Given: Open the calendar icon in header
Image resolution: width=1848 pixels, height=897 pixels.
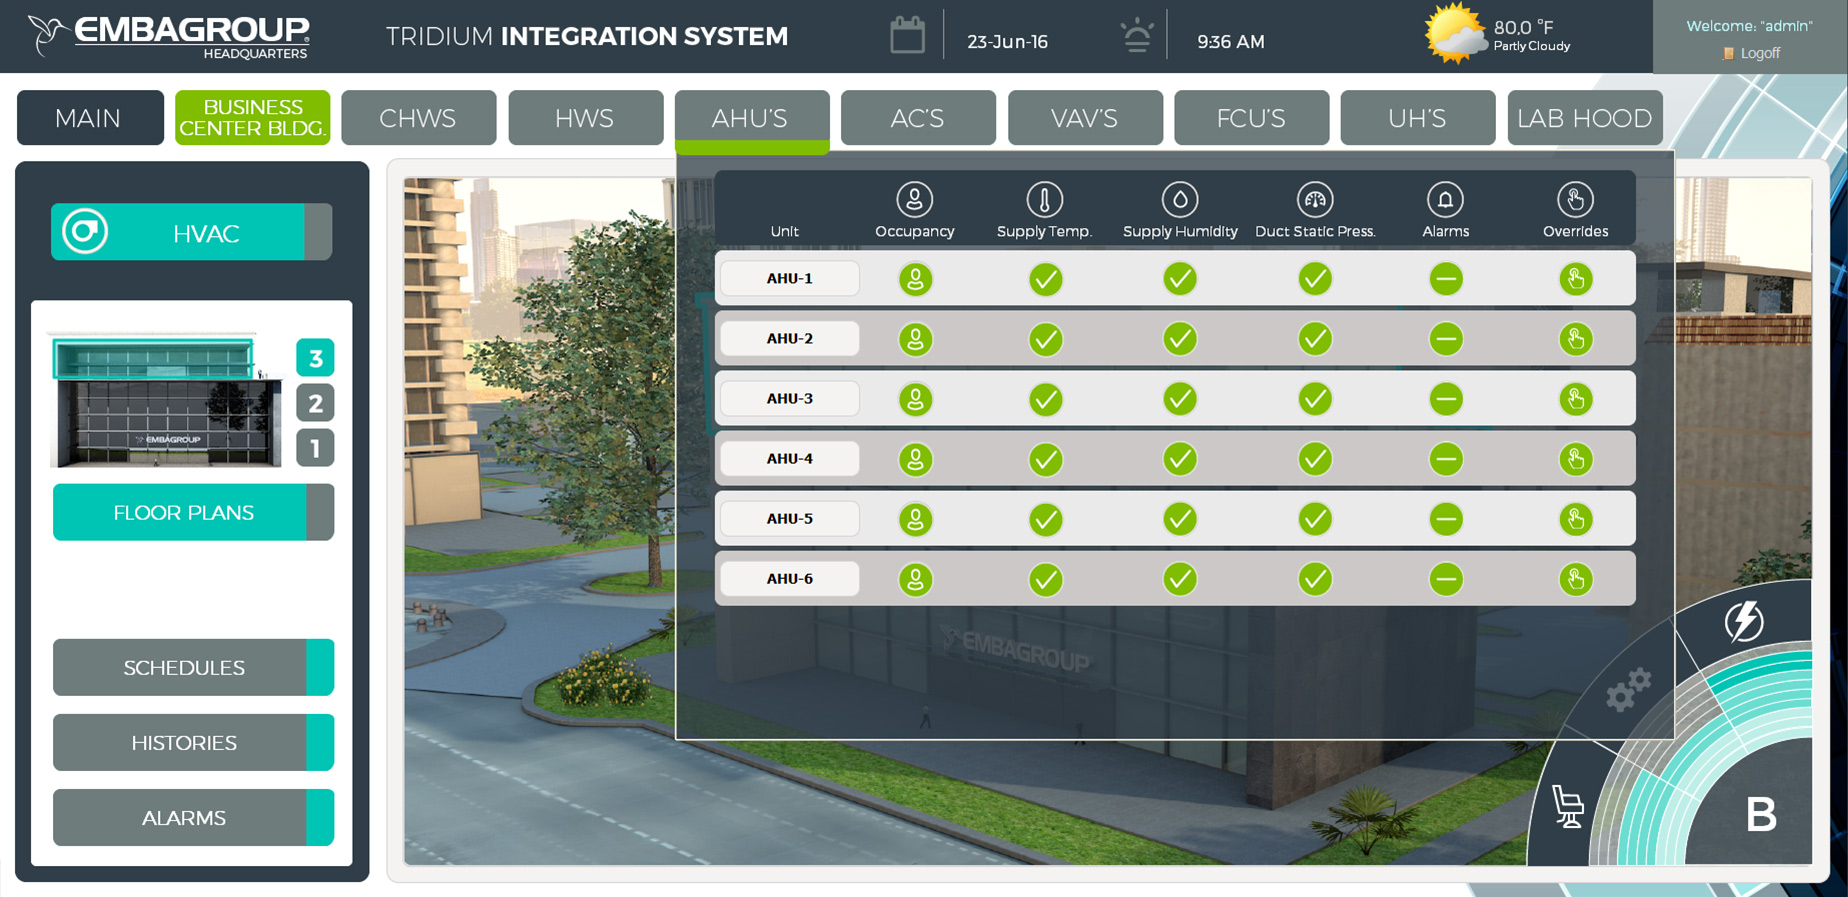Looking at the screenshot, I should click(907, 35).
